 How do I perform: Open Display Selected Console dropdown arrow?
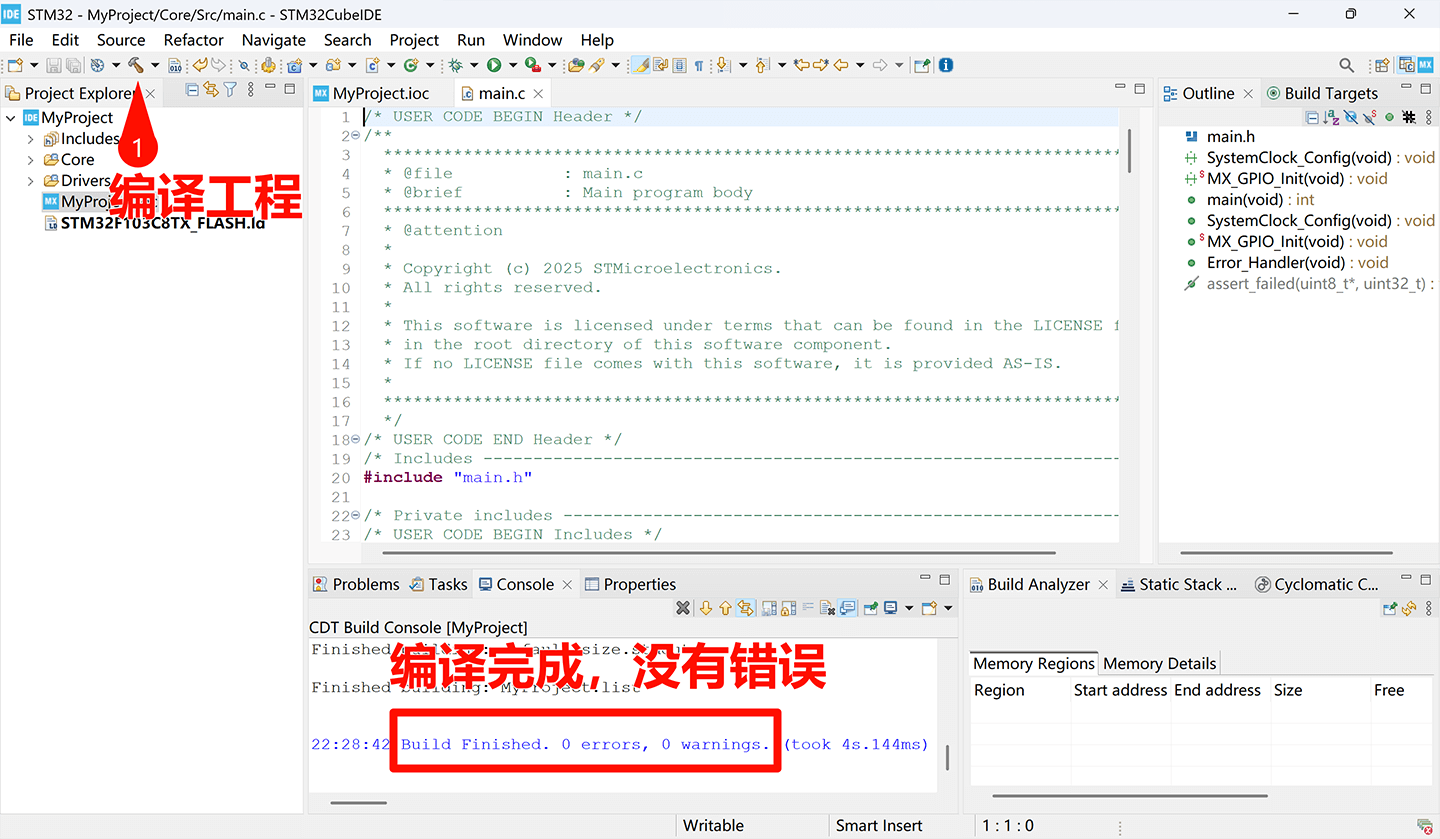click(x=909, y=608)
